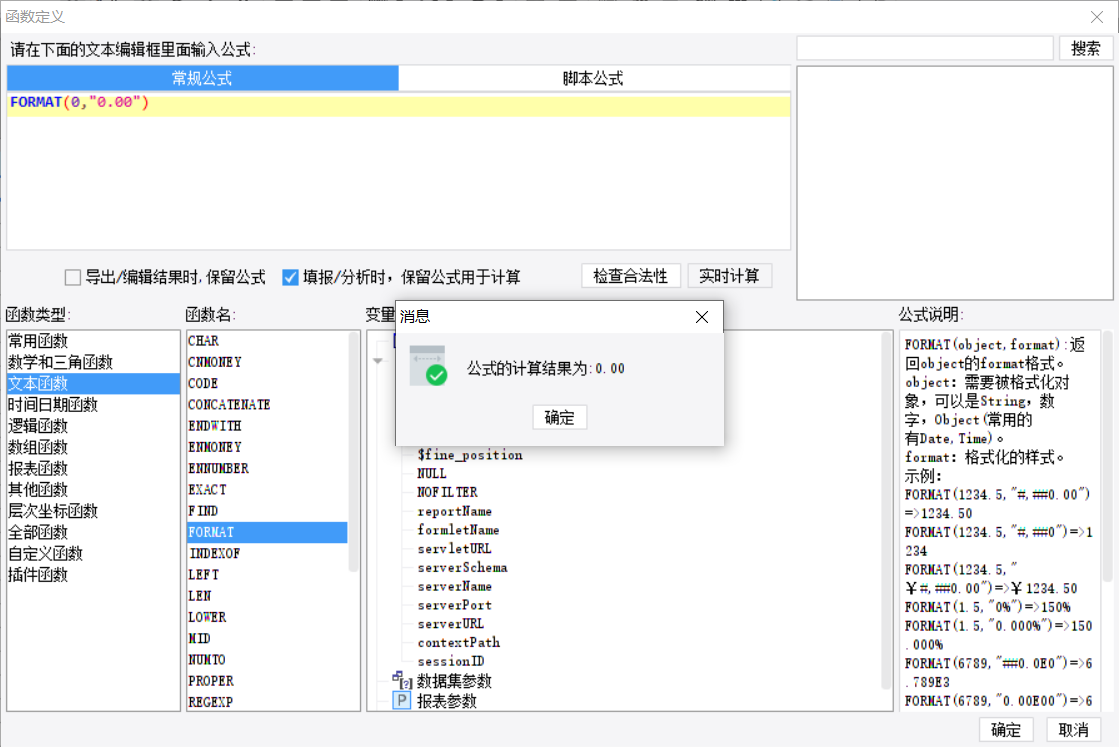Click the 报表参数 P icon
The width and height of the screenshot is (1119, 747).
402,701
